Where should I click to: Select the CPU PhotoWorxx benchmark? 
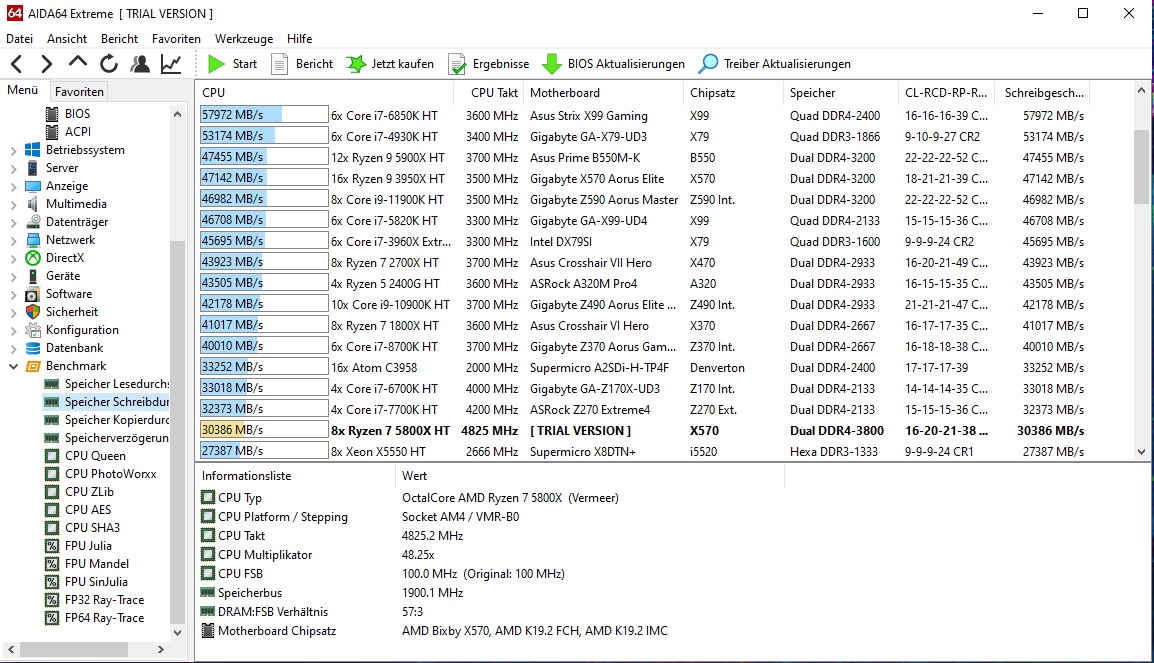pyautogui.click(x=110, y=474)
